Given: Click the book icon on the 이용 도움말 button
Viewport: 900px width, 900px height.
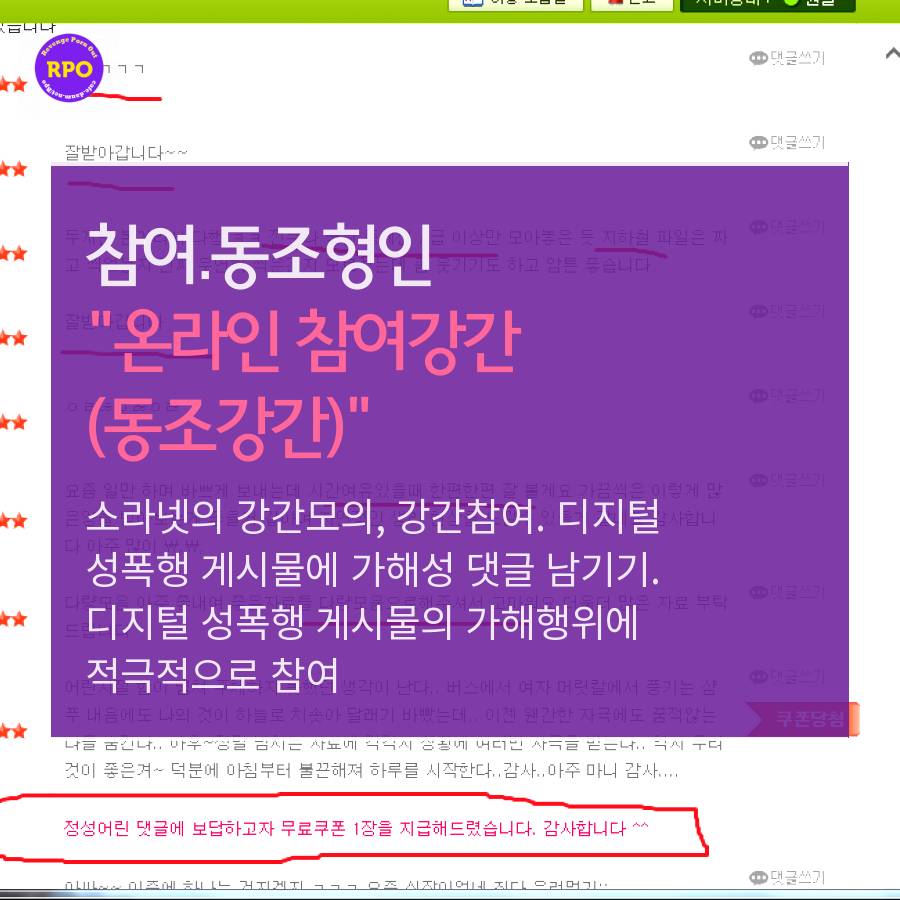Looking at the screenshot, I should click(474, 5).
